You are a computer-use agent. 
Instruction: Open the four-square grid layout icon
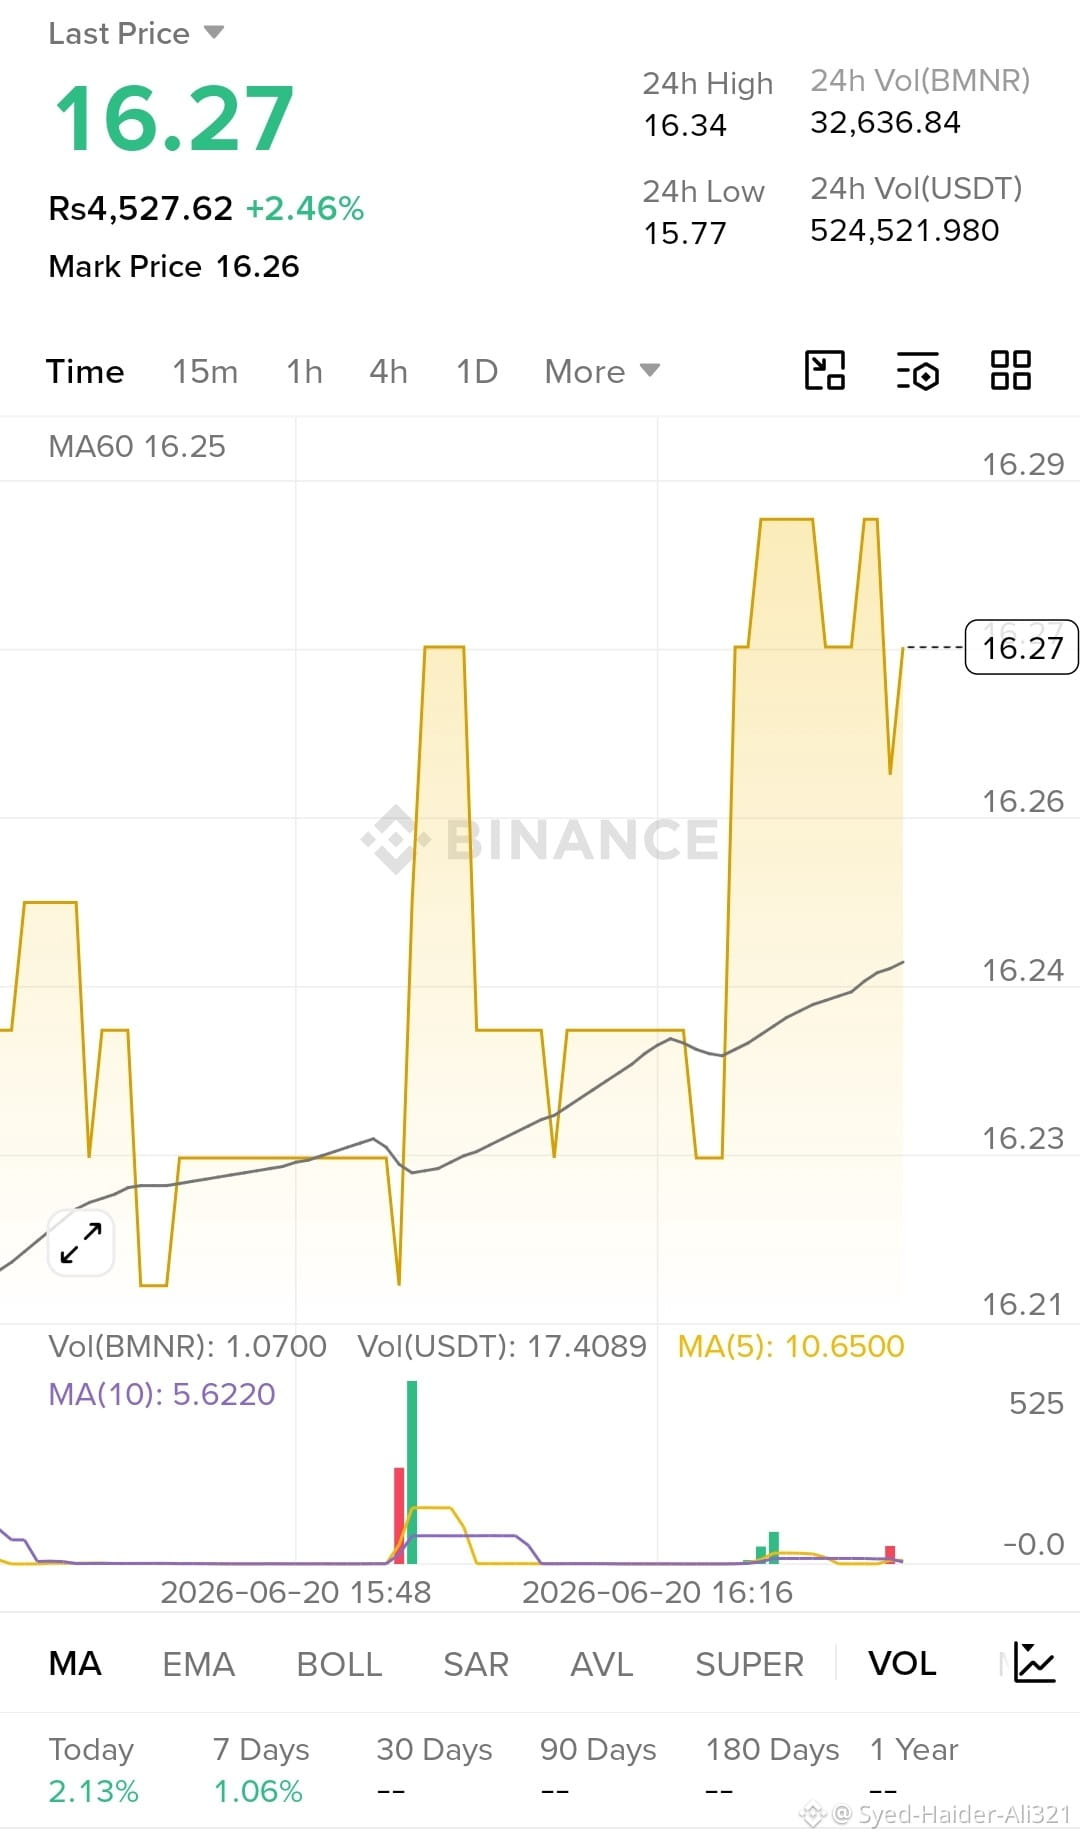click(x=1010, y=370)
